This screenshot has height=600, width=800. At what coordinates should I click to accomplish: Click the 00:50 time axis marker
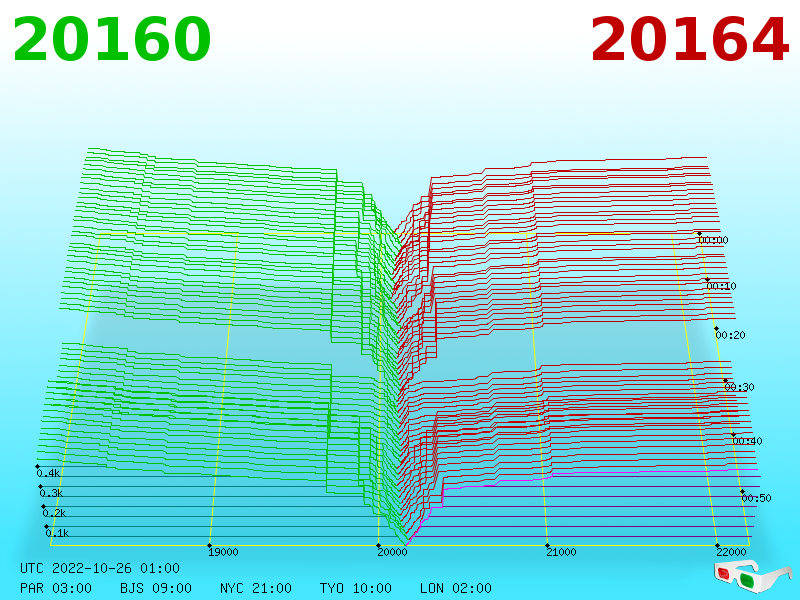click(756, 498)
